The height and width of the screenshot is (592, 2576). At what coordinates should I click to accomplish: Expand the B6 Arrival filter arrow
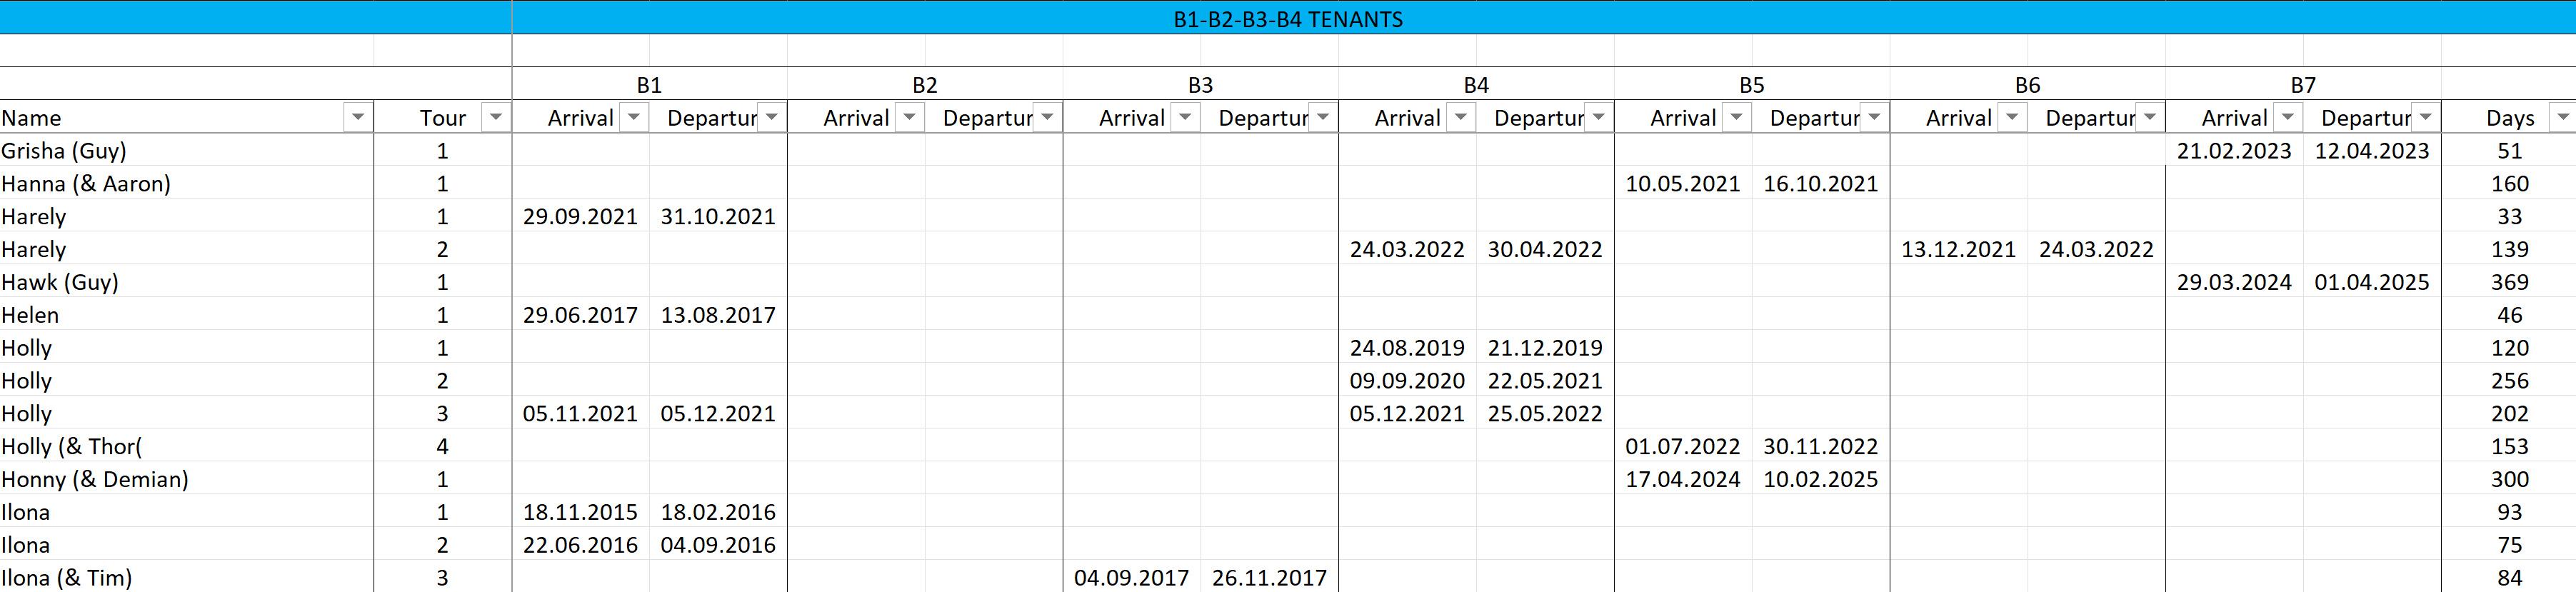tap(2012, 118)
